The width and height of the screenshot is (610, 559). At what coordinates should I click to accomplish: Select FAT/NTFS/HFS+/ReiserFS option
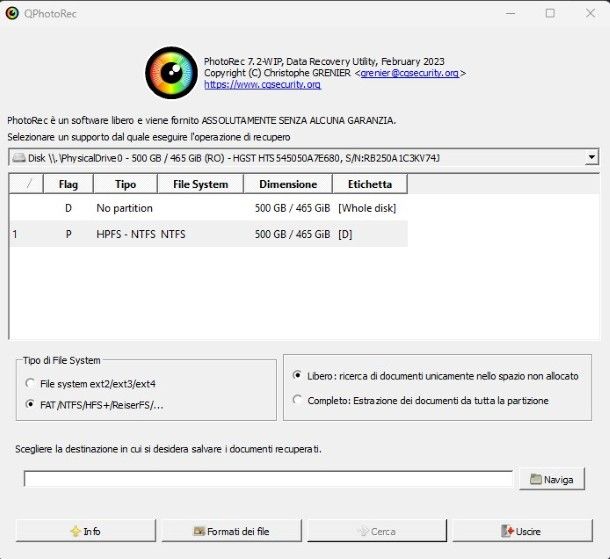point(31,405)
